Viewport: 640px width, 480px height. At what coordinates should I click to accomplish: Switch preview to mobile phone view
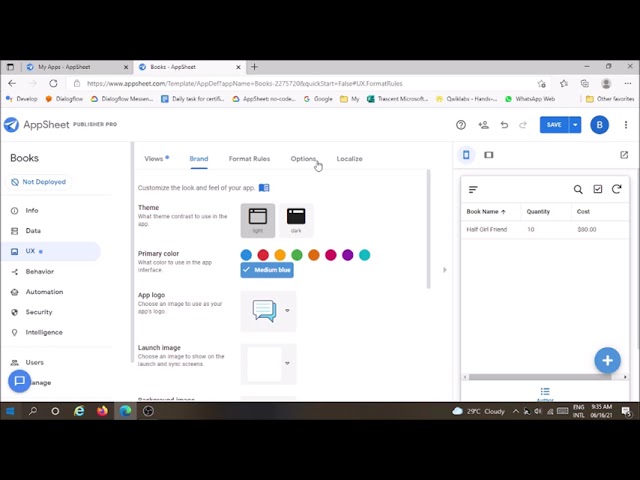[x=466, y=155]
